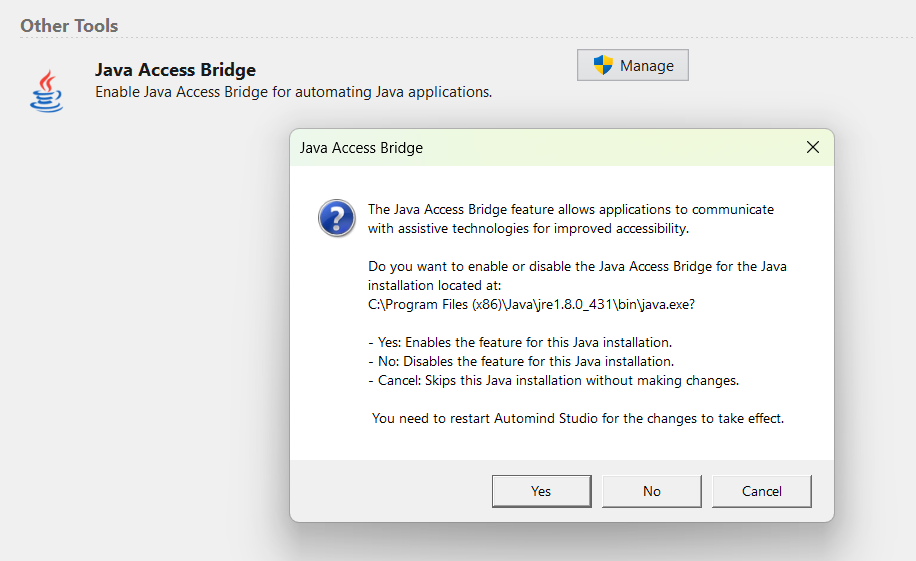Click the dashed separator below Other Tools
This screenshot has height=561, width=916.
pyautogui.click(x=458, y=39)
